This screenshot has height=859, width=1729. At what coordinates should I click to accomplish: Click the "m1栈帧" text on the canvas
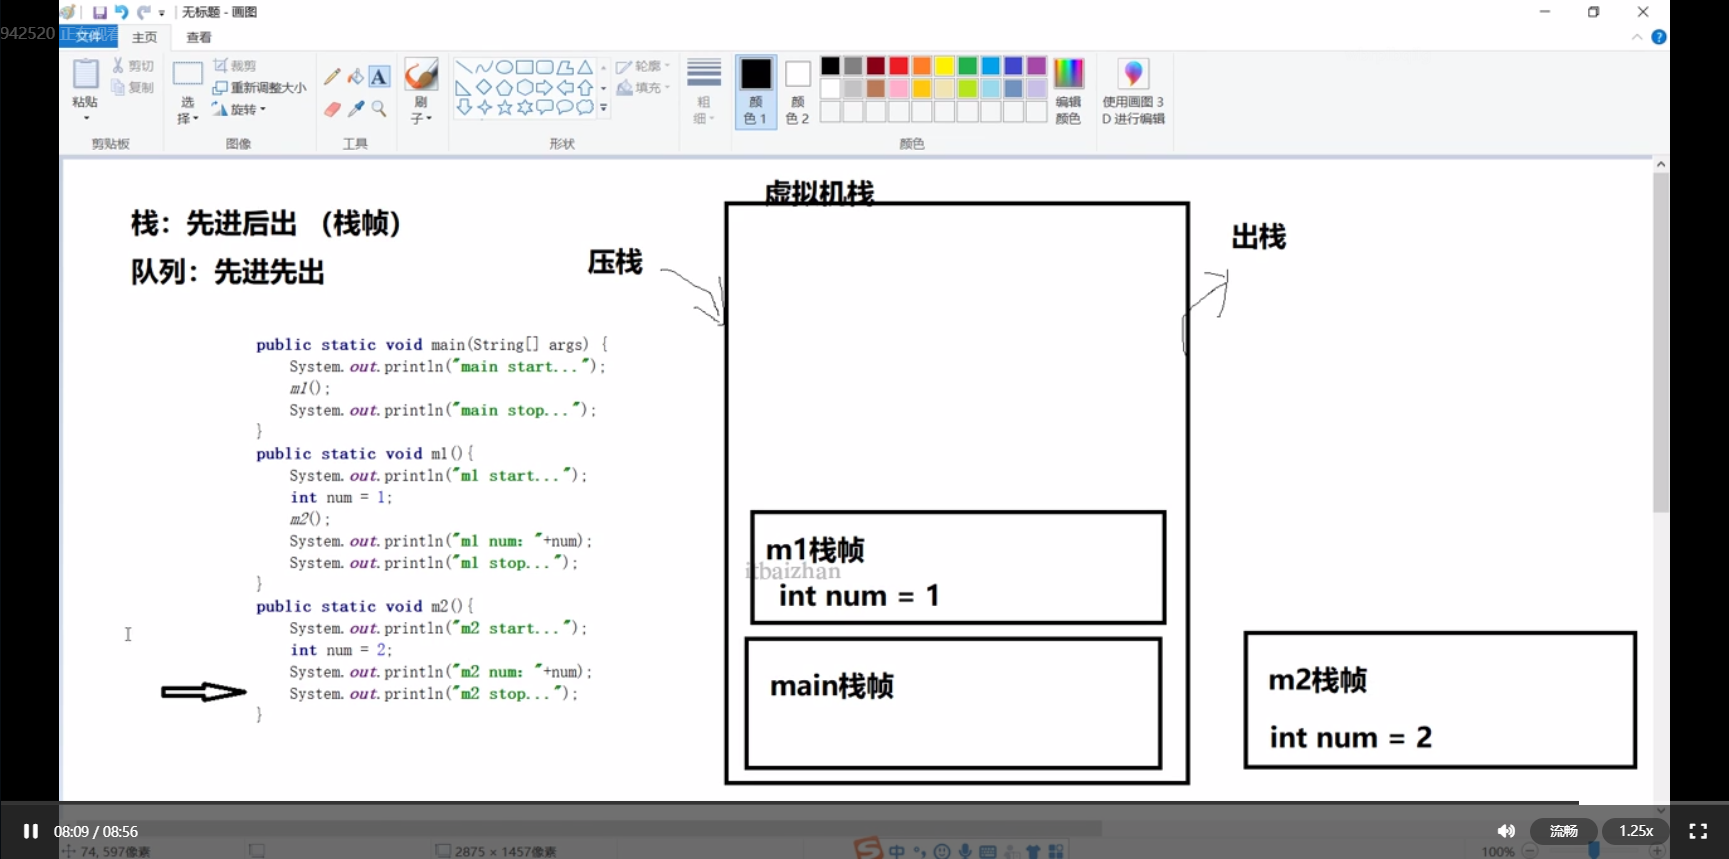(x=815, y=550)
